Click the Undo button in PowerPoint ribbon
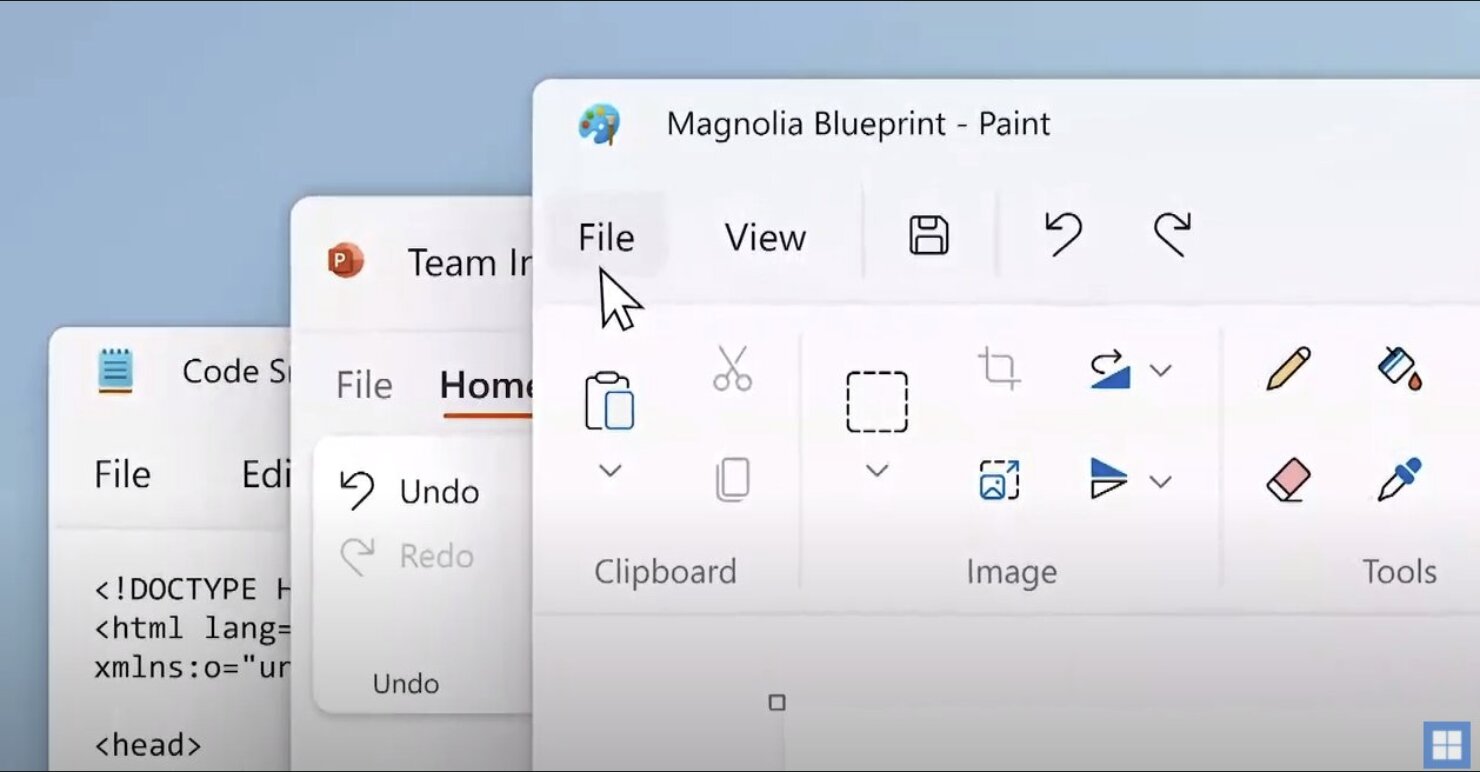Image resolution: width=1480 pixels, height=772 pixels. pos(409,491)
